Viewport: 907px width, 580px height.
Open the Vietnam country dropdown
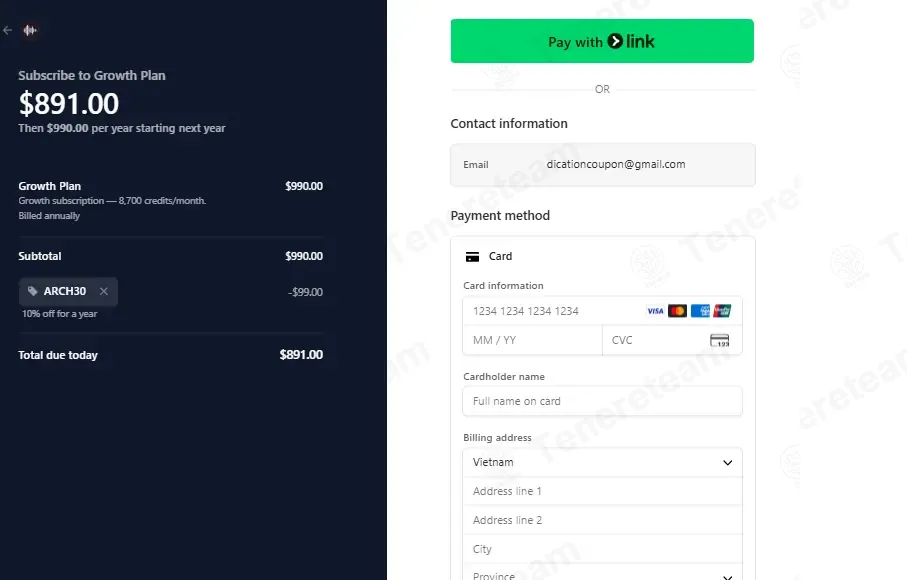602,462
